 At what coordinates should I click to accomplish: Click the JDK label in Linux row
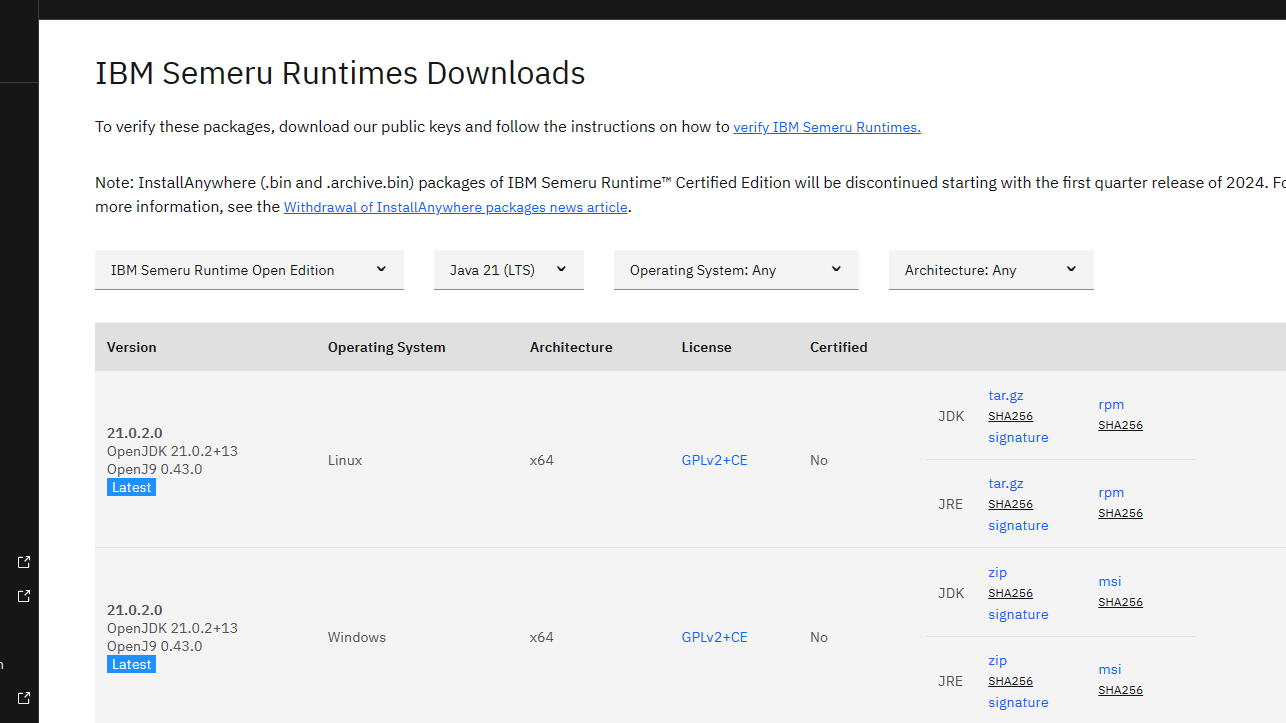[951, 416]
